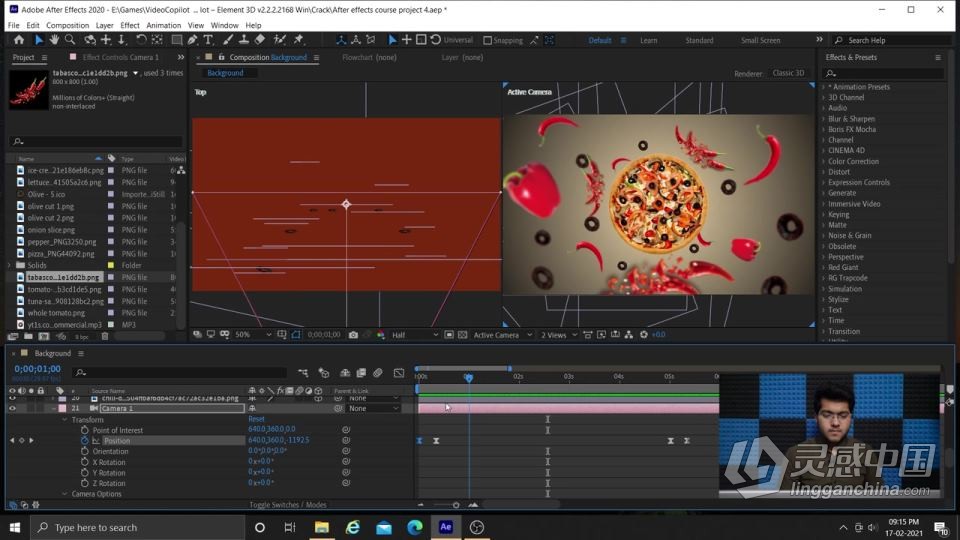This screenshot has width=960, height=540.
Task: Click Reset next to Transform
Action: tap(257, 419)
